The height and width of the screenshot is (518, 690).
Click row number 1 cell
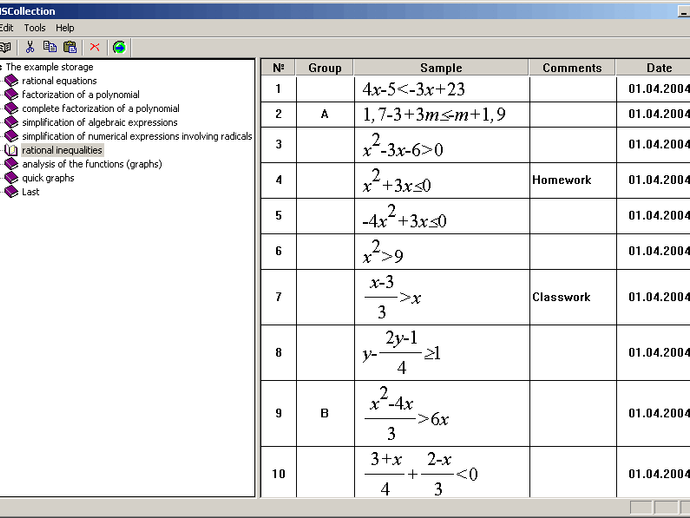[279, 89]
